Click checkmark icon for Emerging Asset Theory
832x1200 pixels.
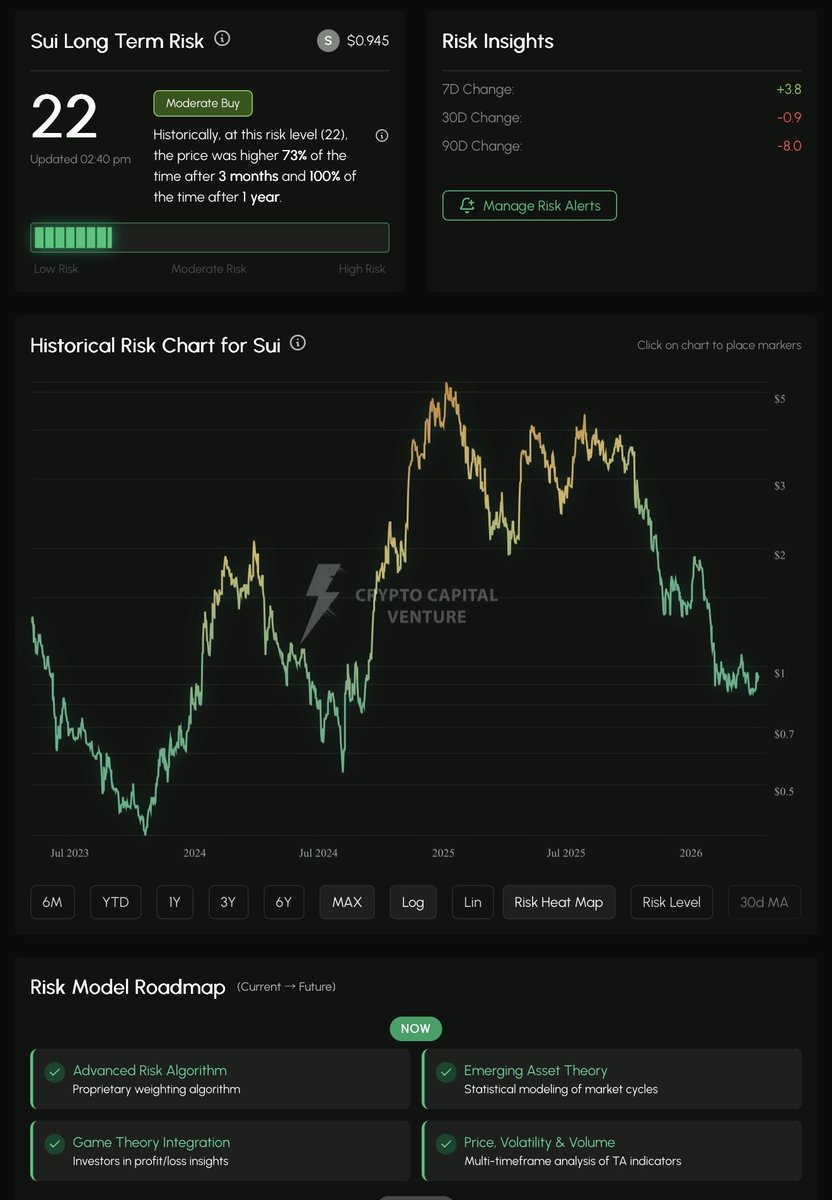point(446,1071)
